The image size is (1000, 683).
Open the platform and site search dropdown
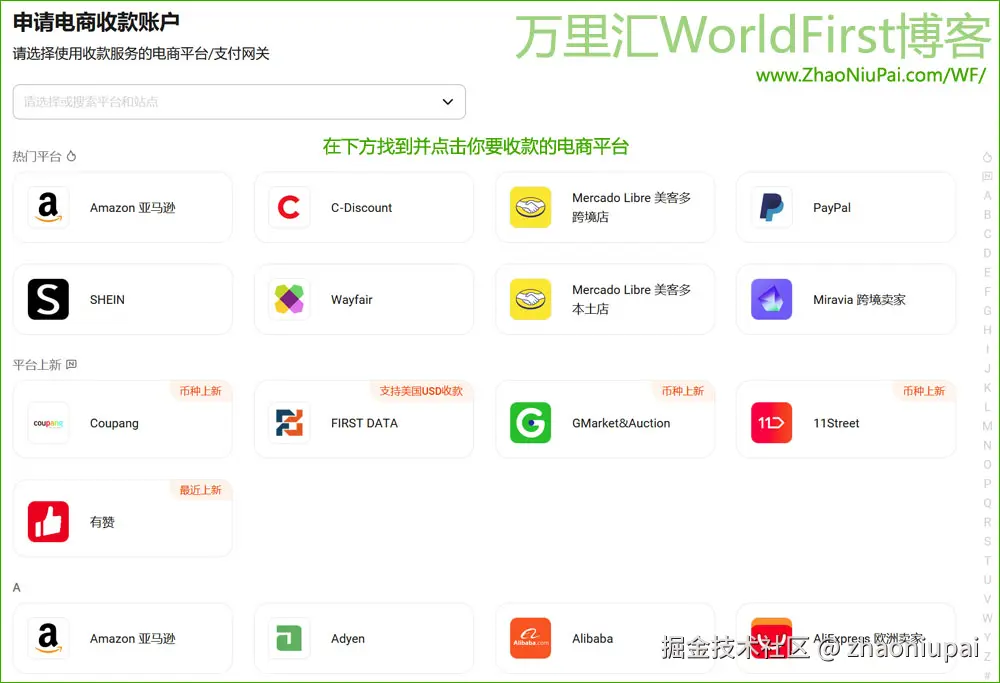tap(239, 102)
